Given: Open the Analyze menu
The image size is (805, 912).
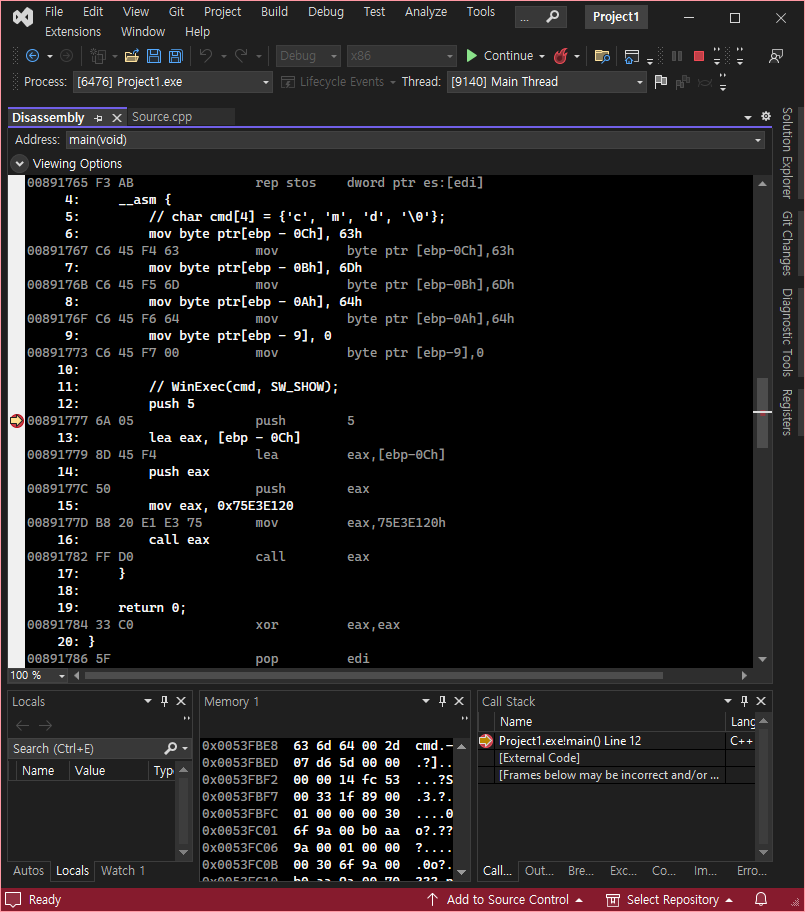Looking at the screenshot, I should pyautogui.click(x=426, y=12).
